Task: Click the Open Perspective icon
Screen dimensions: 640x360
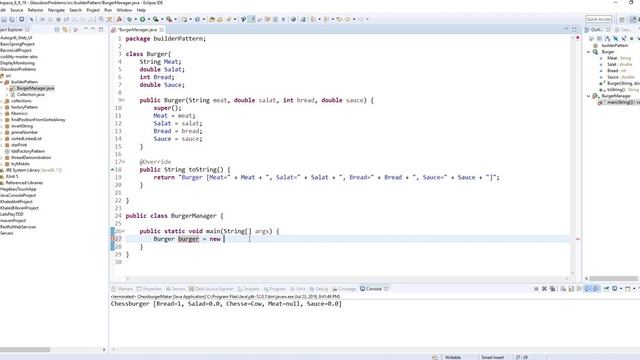Action: click(622, 19)
